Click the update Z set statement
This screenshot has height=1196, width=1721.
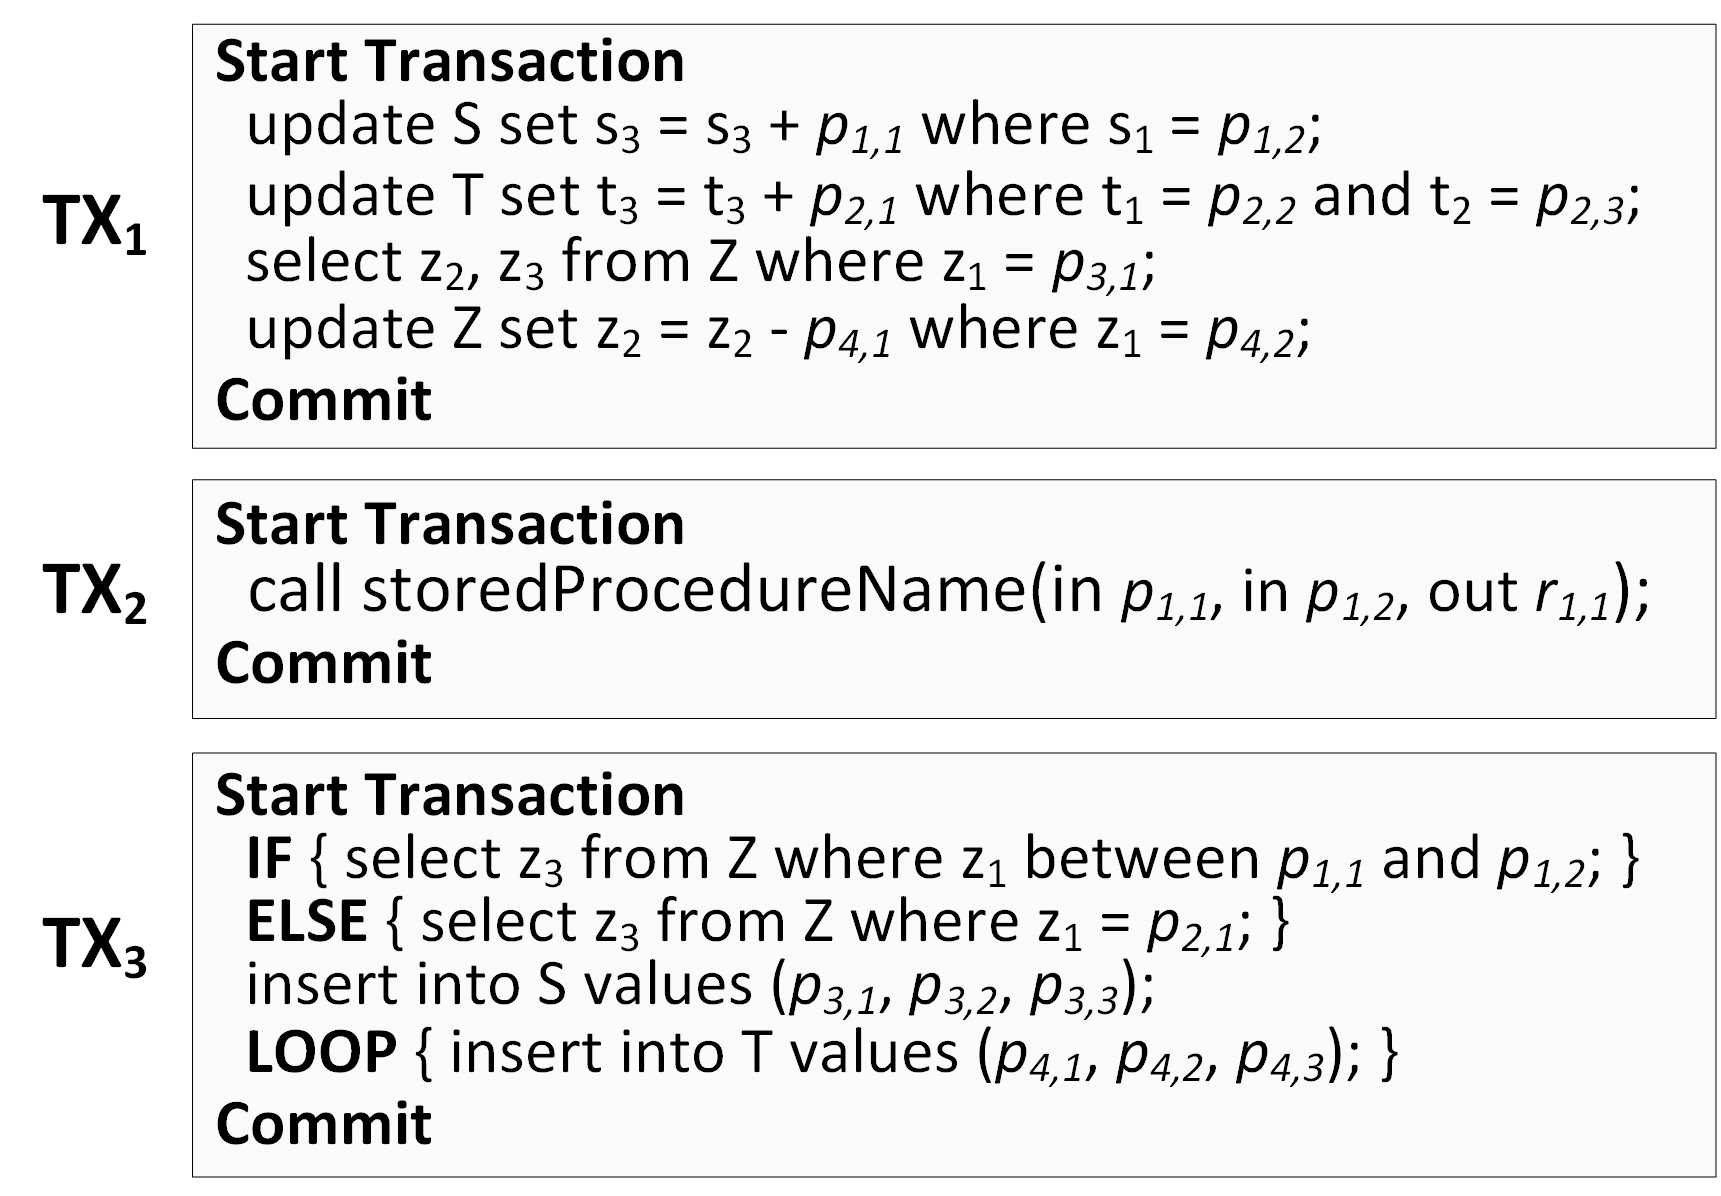pos(778,332)
